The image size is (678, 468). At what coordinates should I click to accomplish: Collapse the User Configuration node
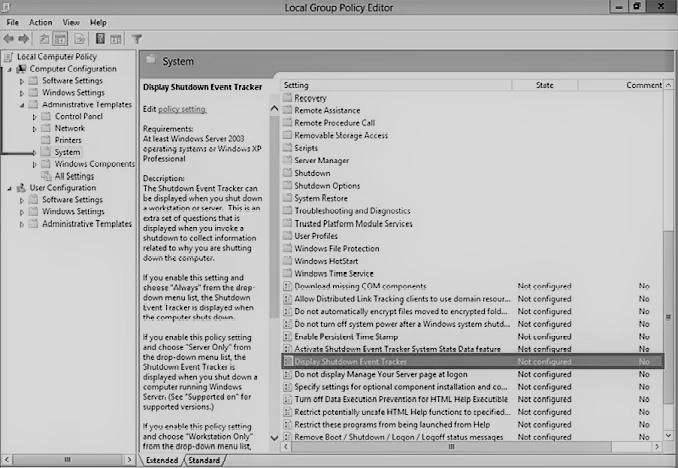[x=10, y=189]
